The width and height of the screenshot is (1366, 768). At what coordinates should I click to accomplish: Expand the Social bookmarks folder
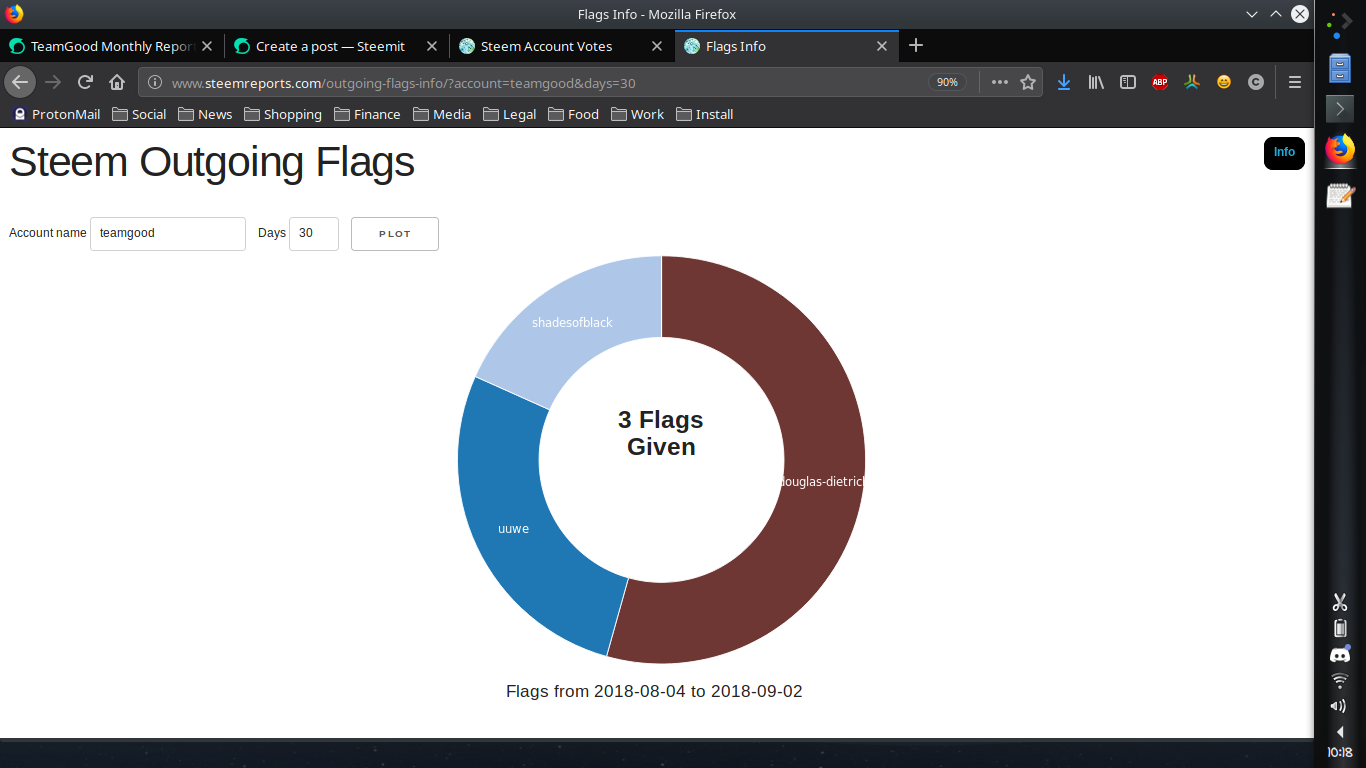click(x=139, y=114)
